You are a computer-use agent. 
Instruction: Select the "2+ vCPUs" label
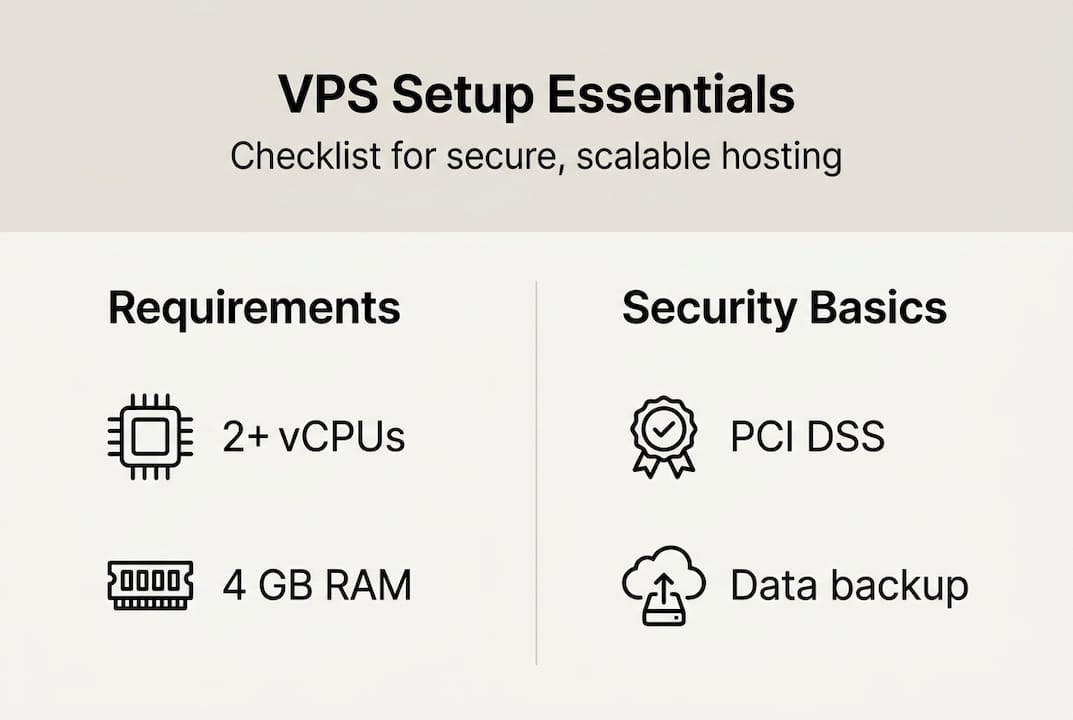pos(313,437)
